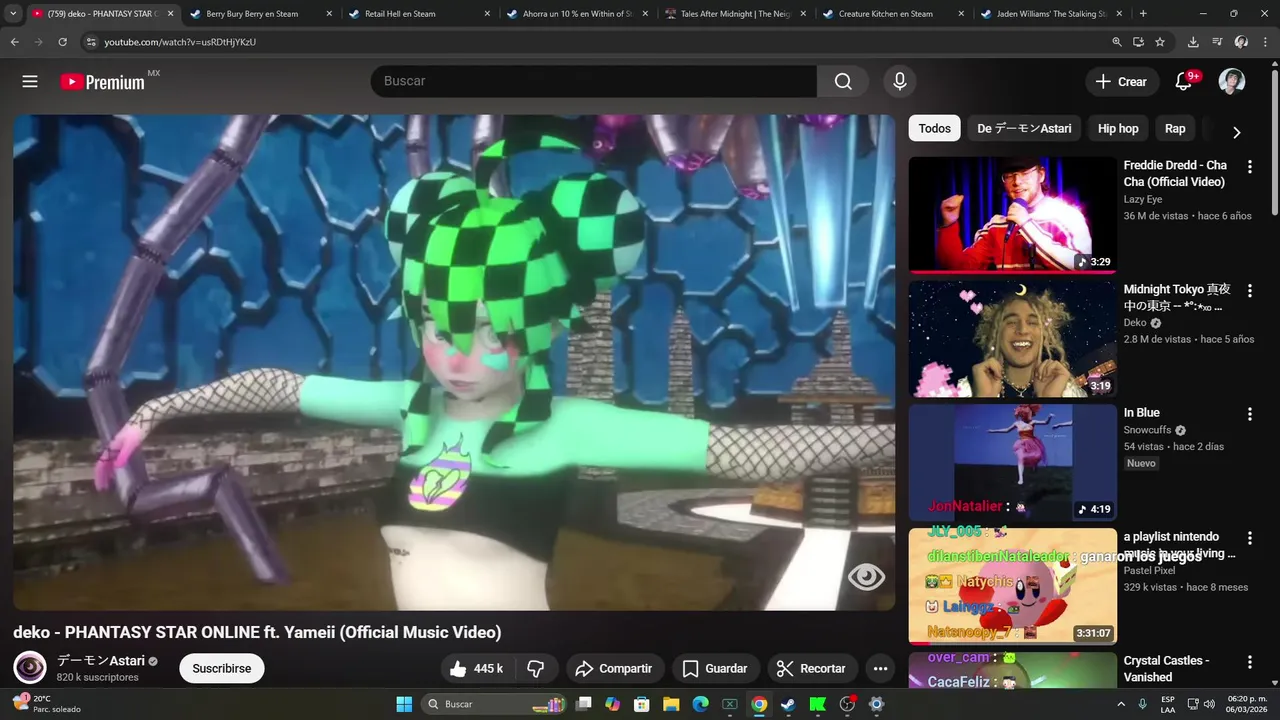Screen dimensions: 1280x720
Task: Switch to Ahorra un 10 % tab
Action: 578,14
